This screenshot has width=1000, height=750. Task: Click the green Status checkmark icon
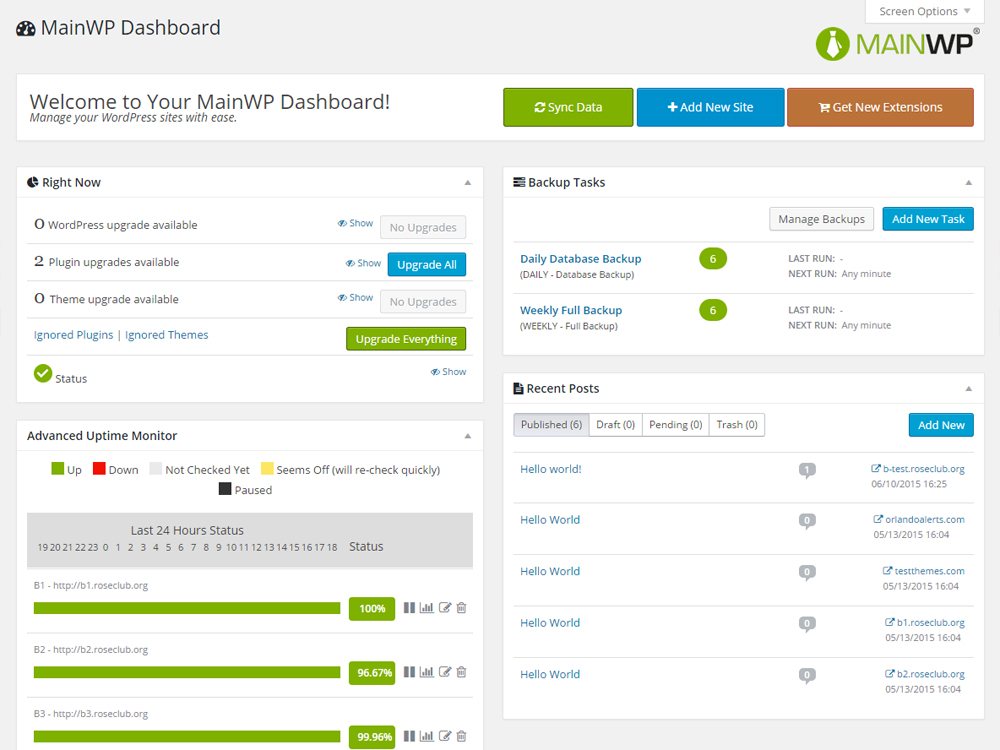pyautogui.click(x=43, y=374)
